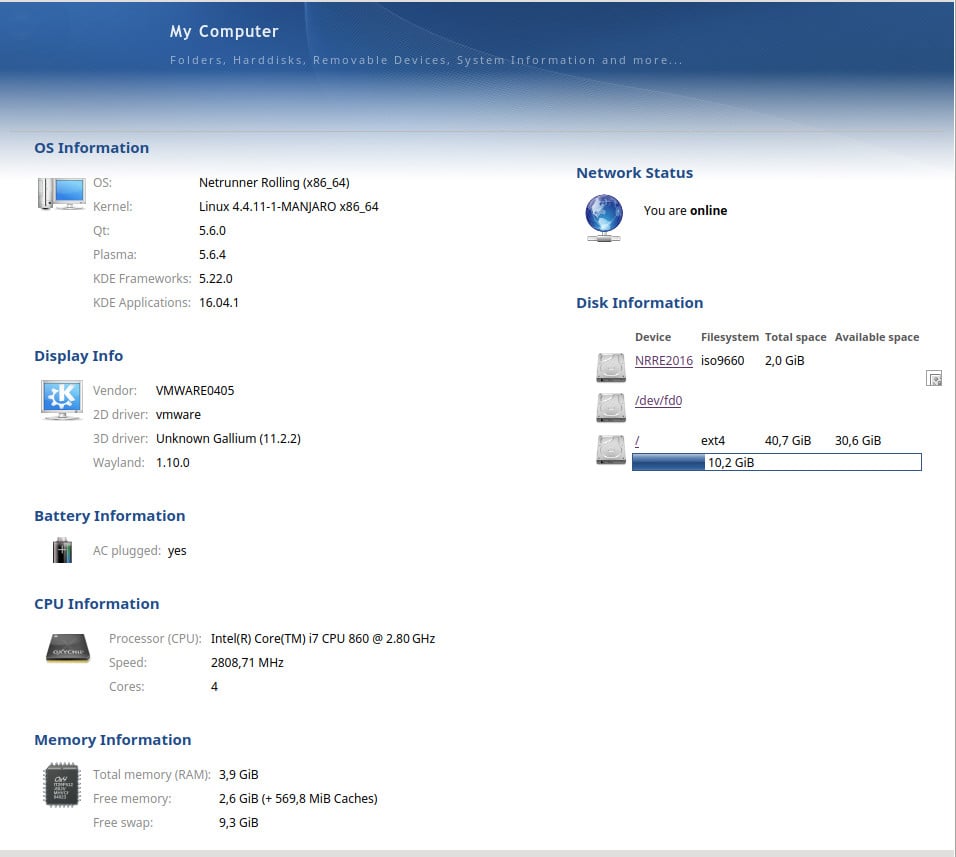Click the free swap 9,3 GiB value
This screenshot has height=857, width=956.
pyautogui.click(x=238, y=823)
